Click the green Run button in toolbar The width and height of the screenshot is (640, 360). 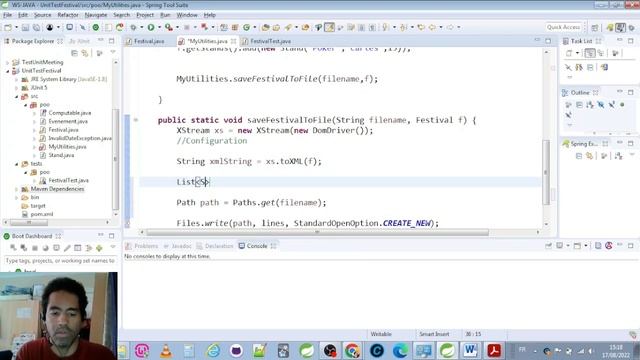point(151,27)
